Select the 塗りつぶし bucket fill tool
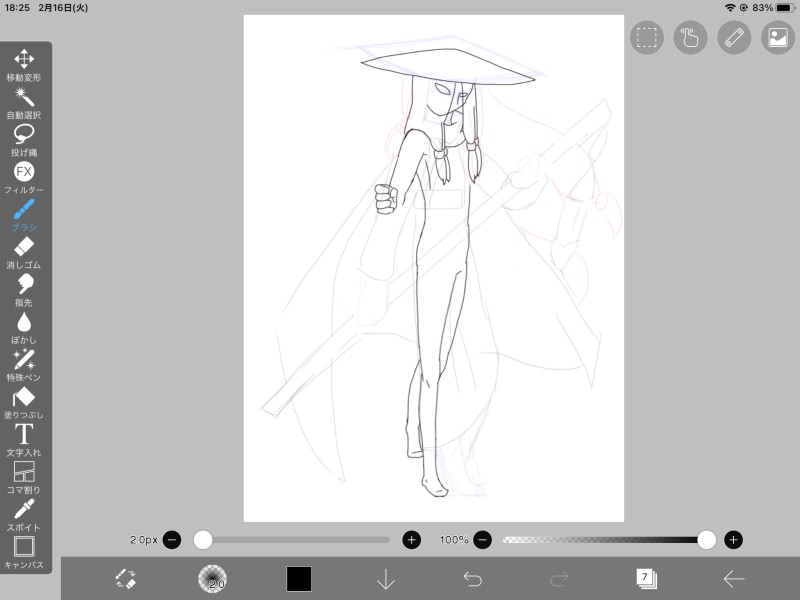The width and height of the screenshot is (800, 600). [x=23, y=403]
